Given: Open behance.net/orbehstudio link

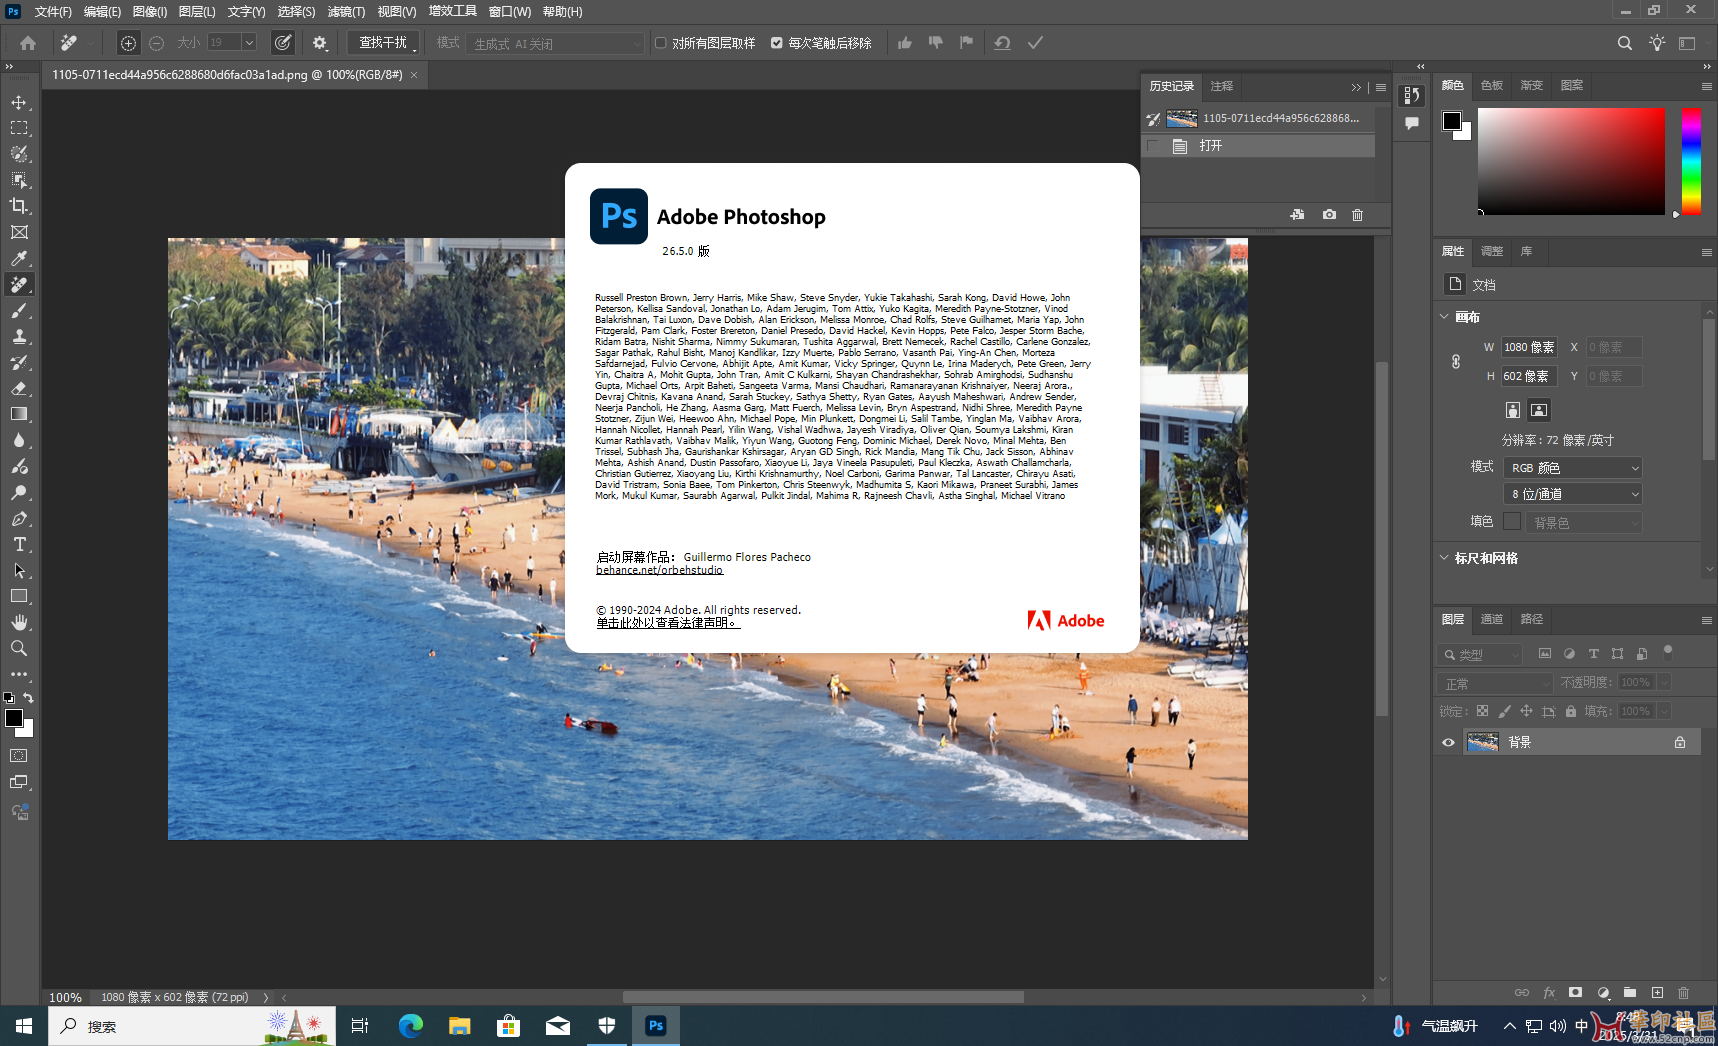Looking at the screenshot, I should coord(659,570).
